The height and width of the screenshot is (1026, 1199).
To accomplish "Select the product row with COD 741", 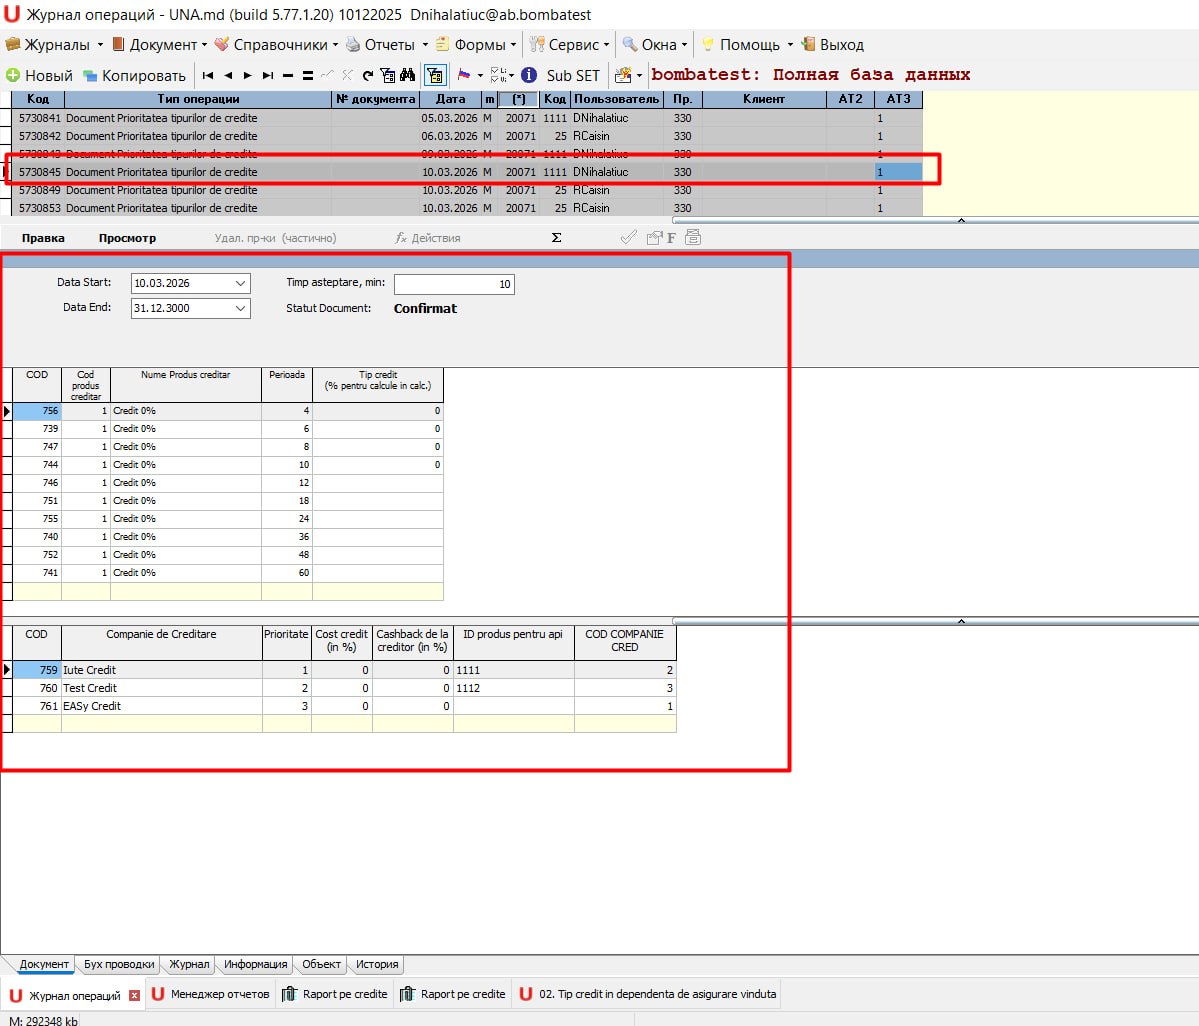I will pyautogui.click(x=228, y=573).
